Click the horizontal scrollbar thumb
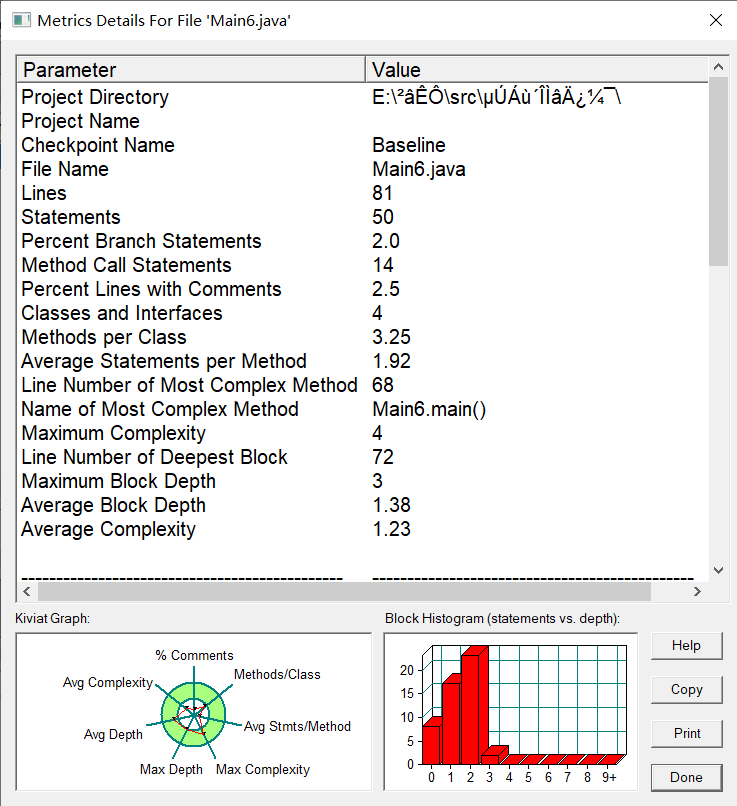Screen dimensions: 737x806 click(344, 592)
